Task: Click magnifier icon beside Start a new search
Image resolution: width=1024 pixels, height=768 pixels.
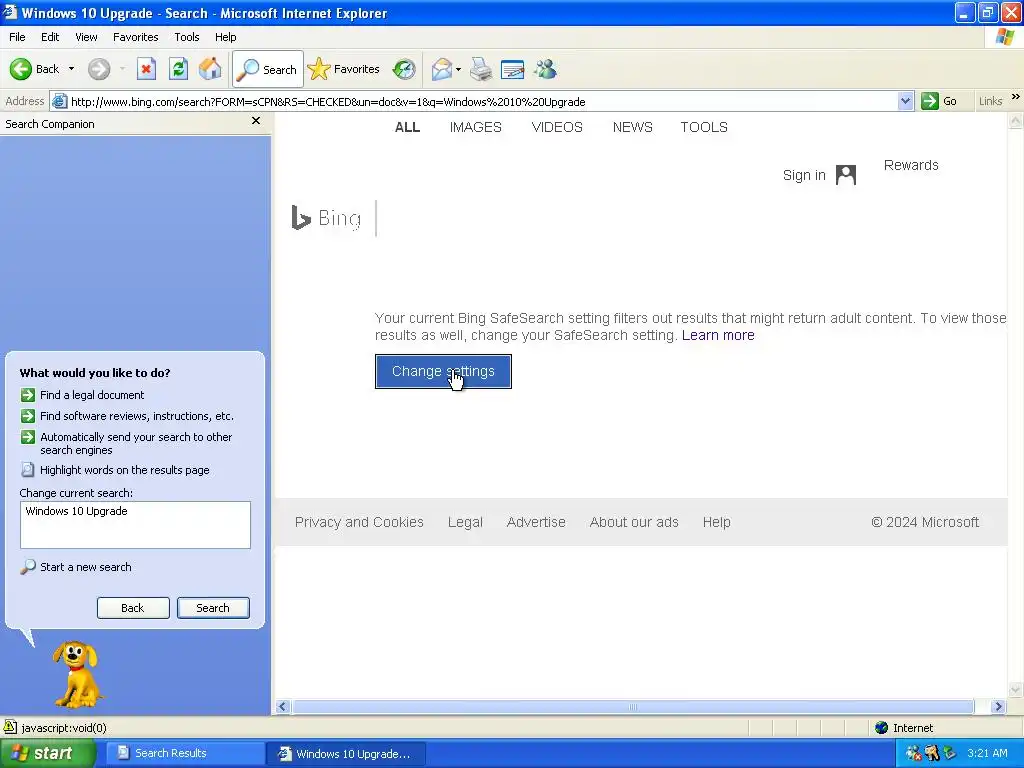Action: [27, 567]
